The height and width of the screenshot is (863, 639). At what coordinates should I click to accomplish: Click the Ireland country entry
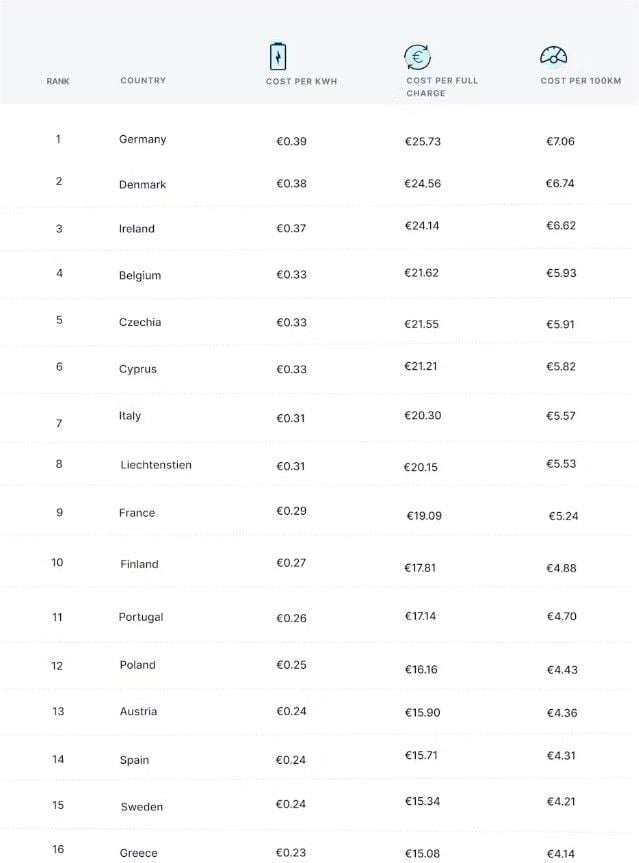coord(136,228)
